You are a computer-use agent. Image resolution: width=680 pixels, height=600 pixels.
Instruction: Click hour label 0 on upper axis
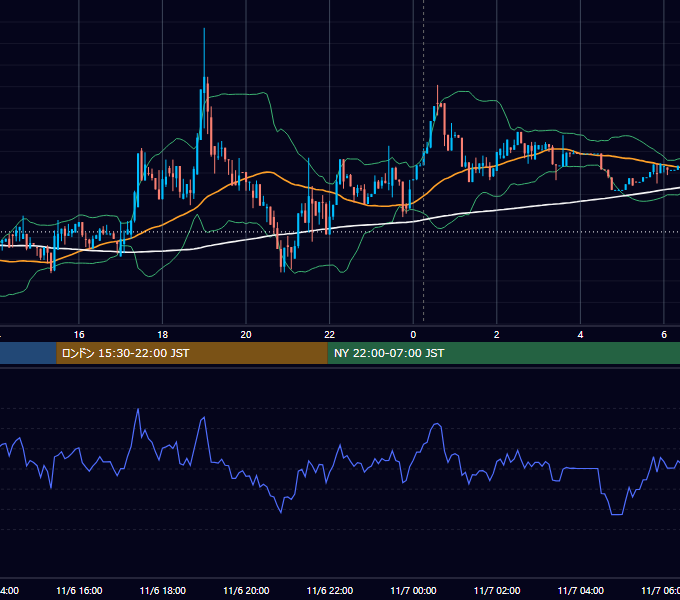(x=413, y=335)
